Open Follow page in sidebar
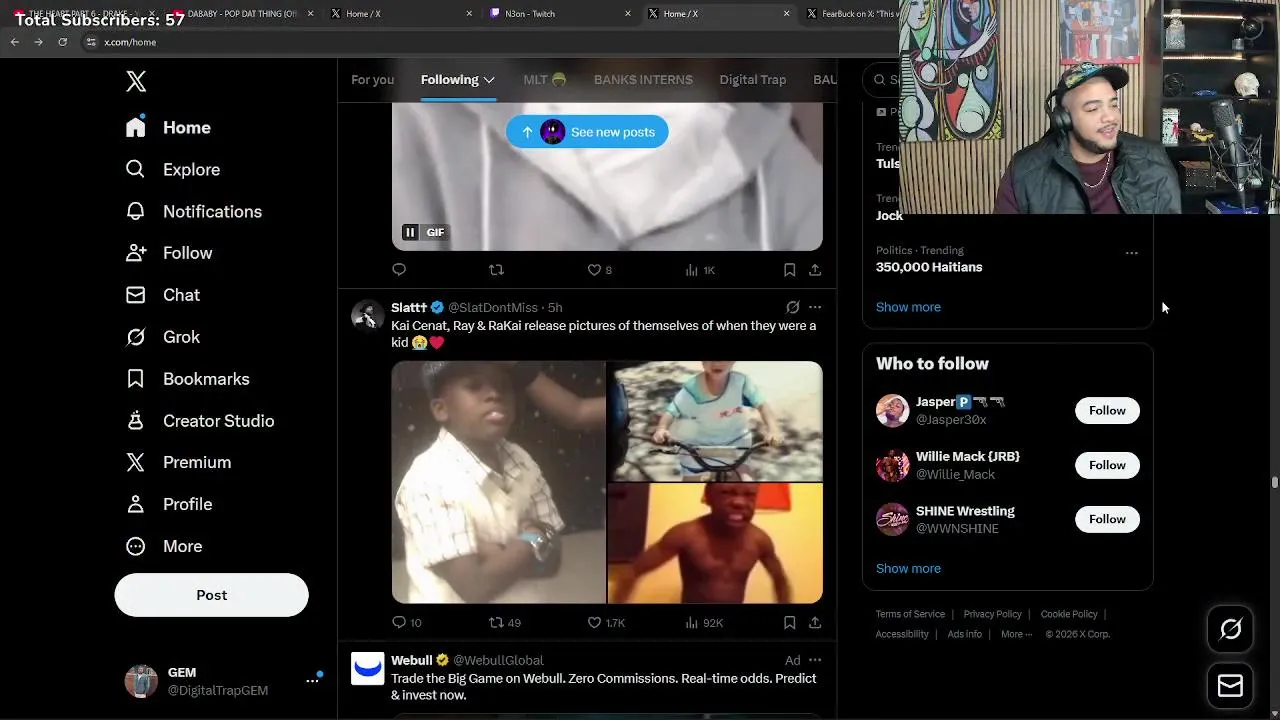 pyautogui.click(x=168, y=253)
